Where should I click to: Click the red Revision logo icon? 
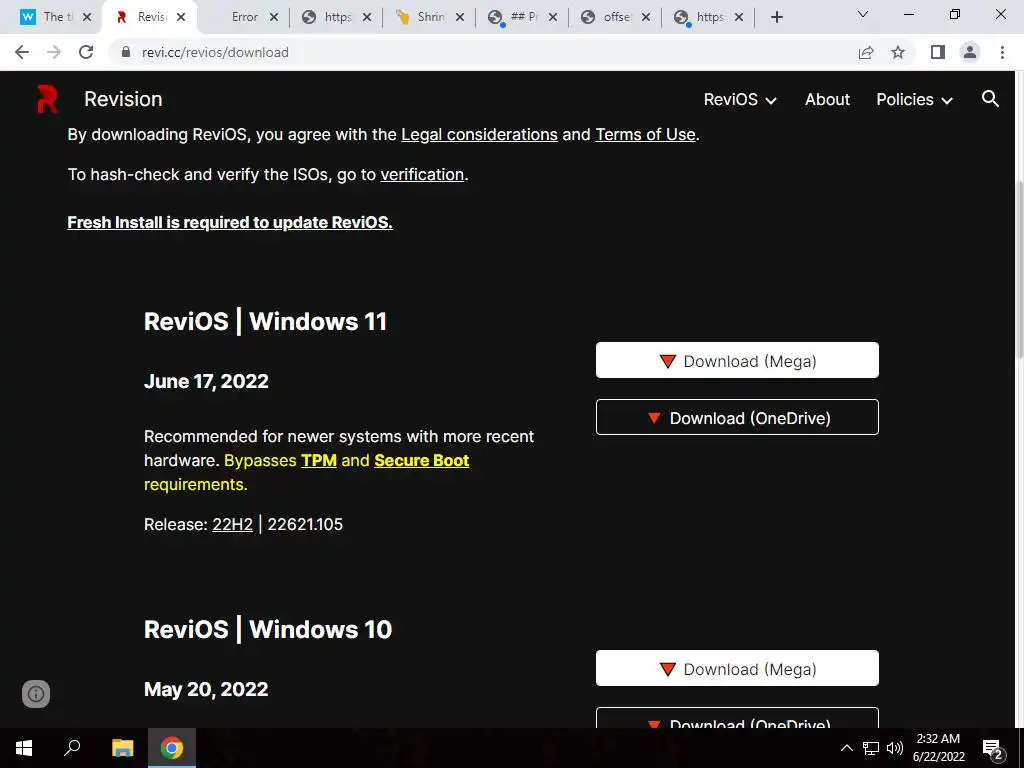[47, 99]
